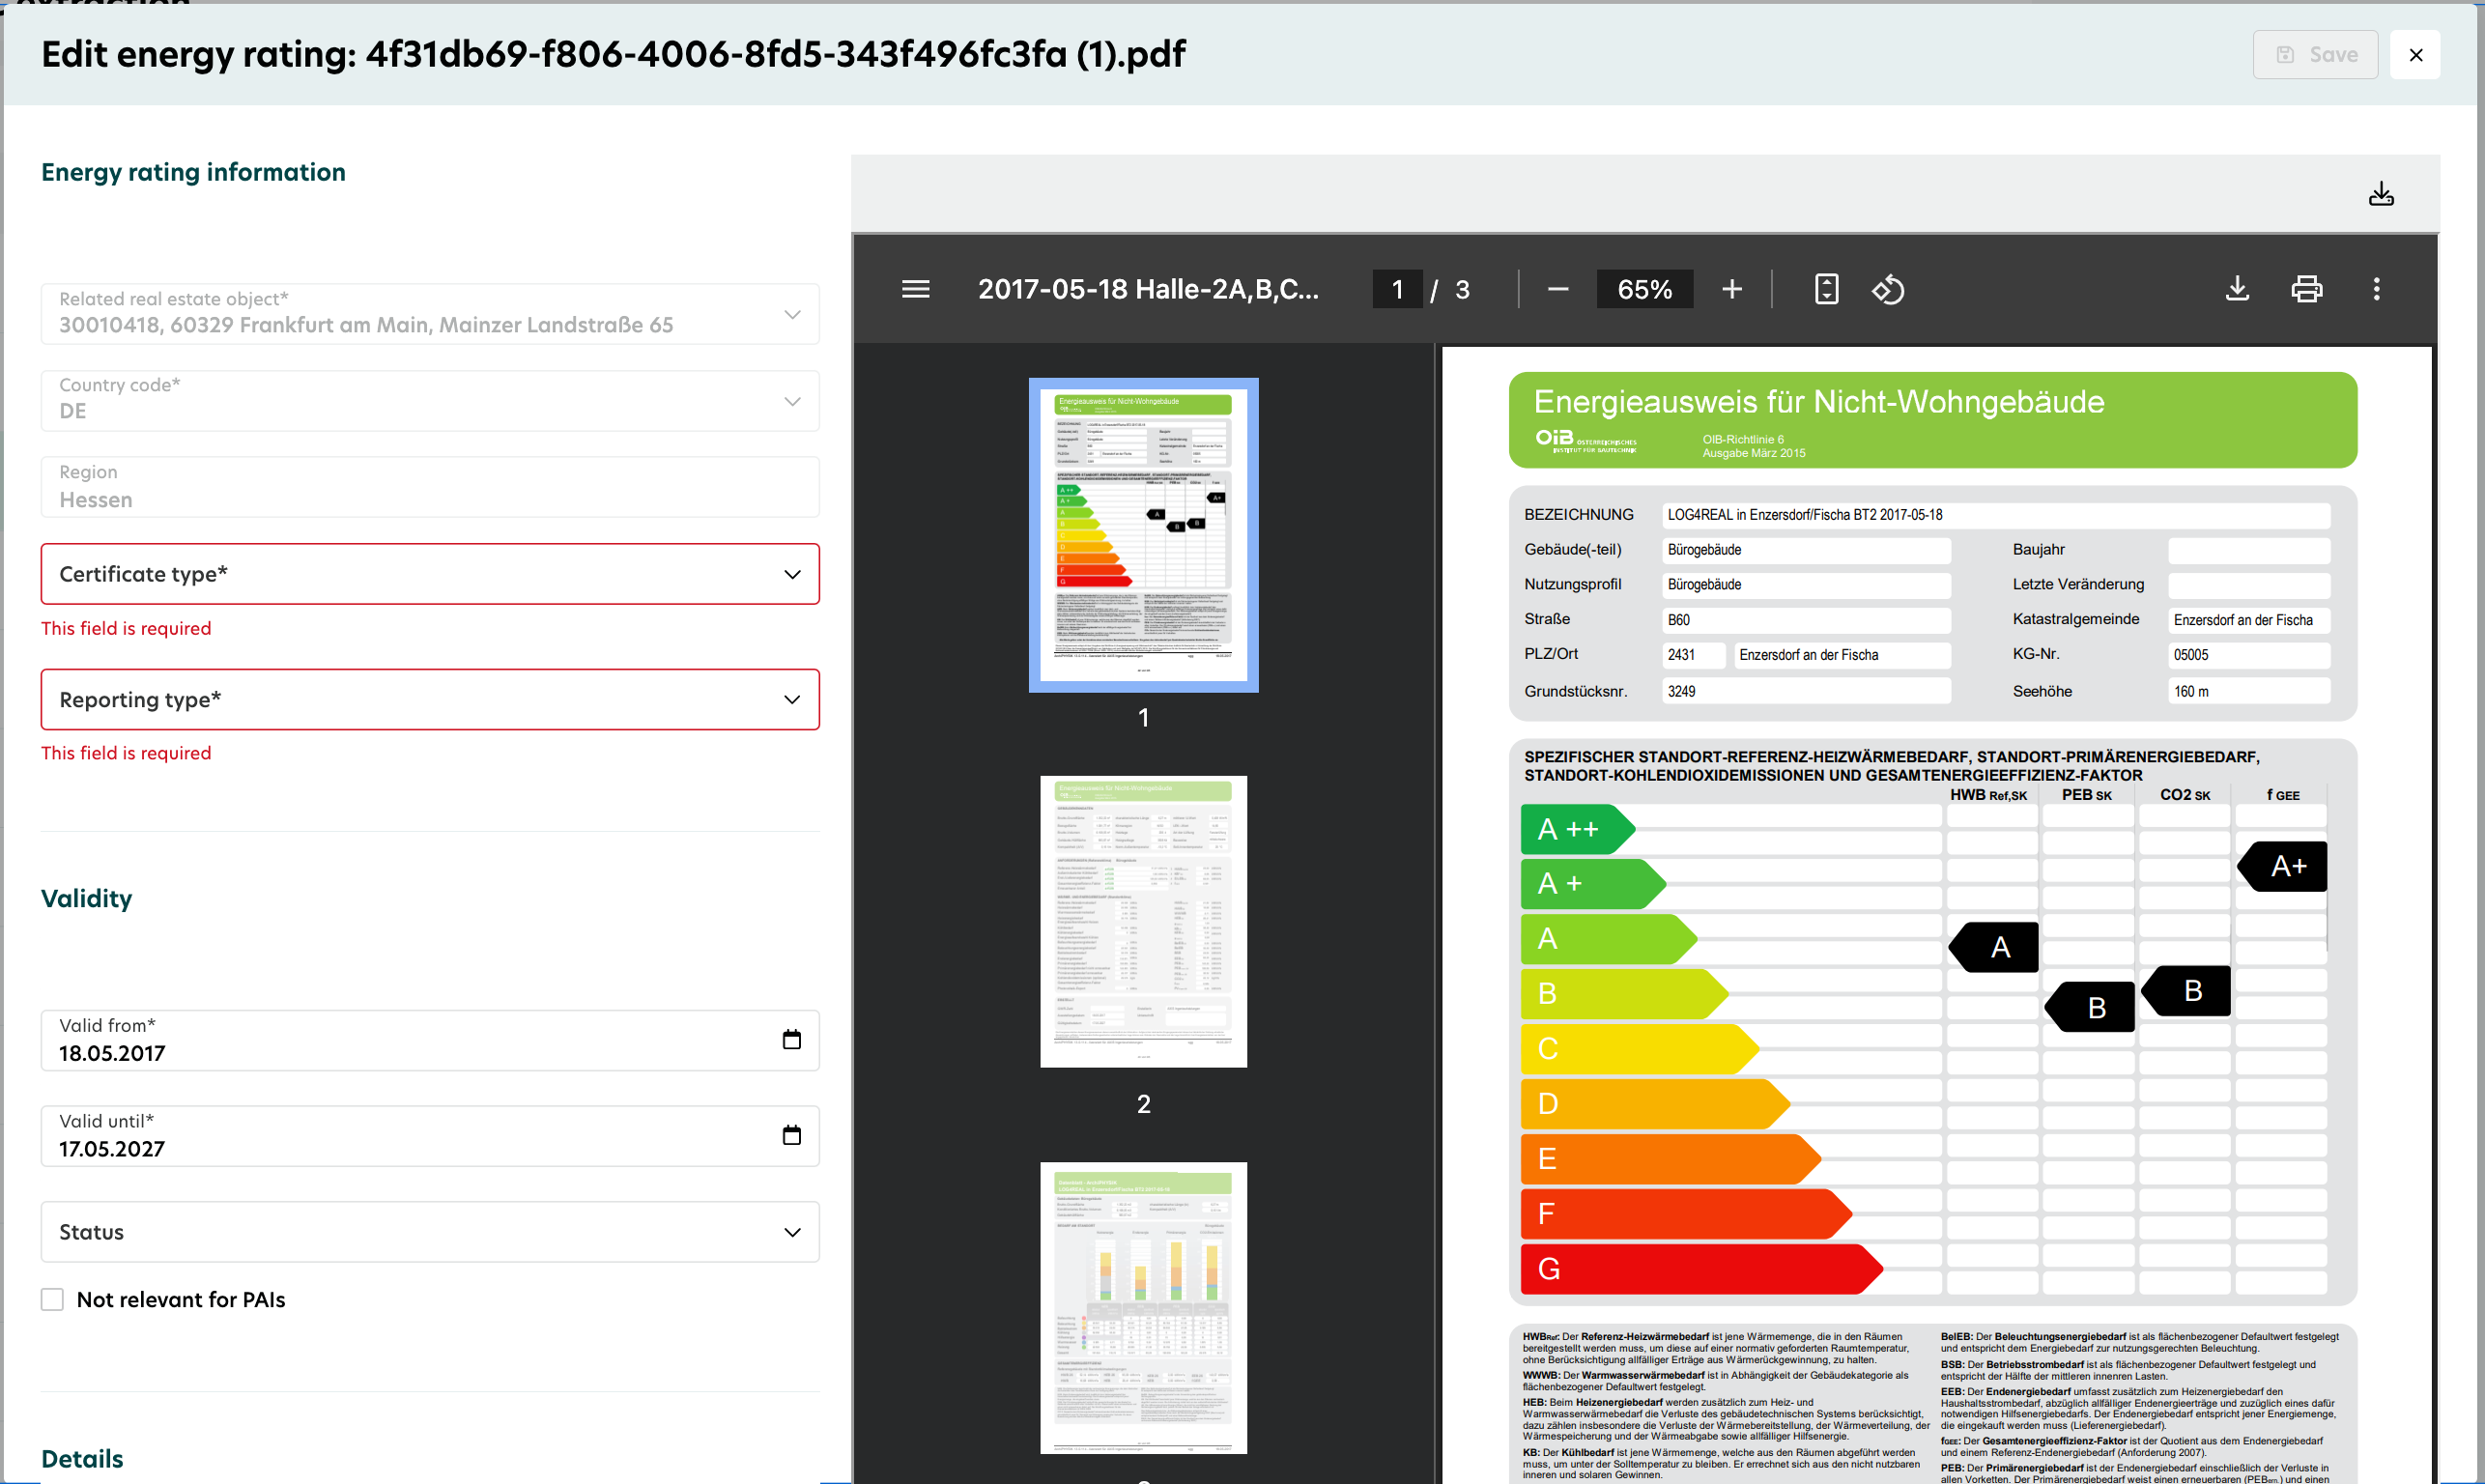This screenshot has height=1484, width=2485.
Task: Click the page number field showing 1
Action: click(x=1397, y=289)
